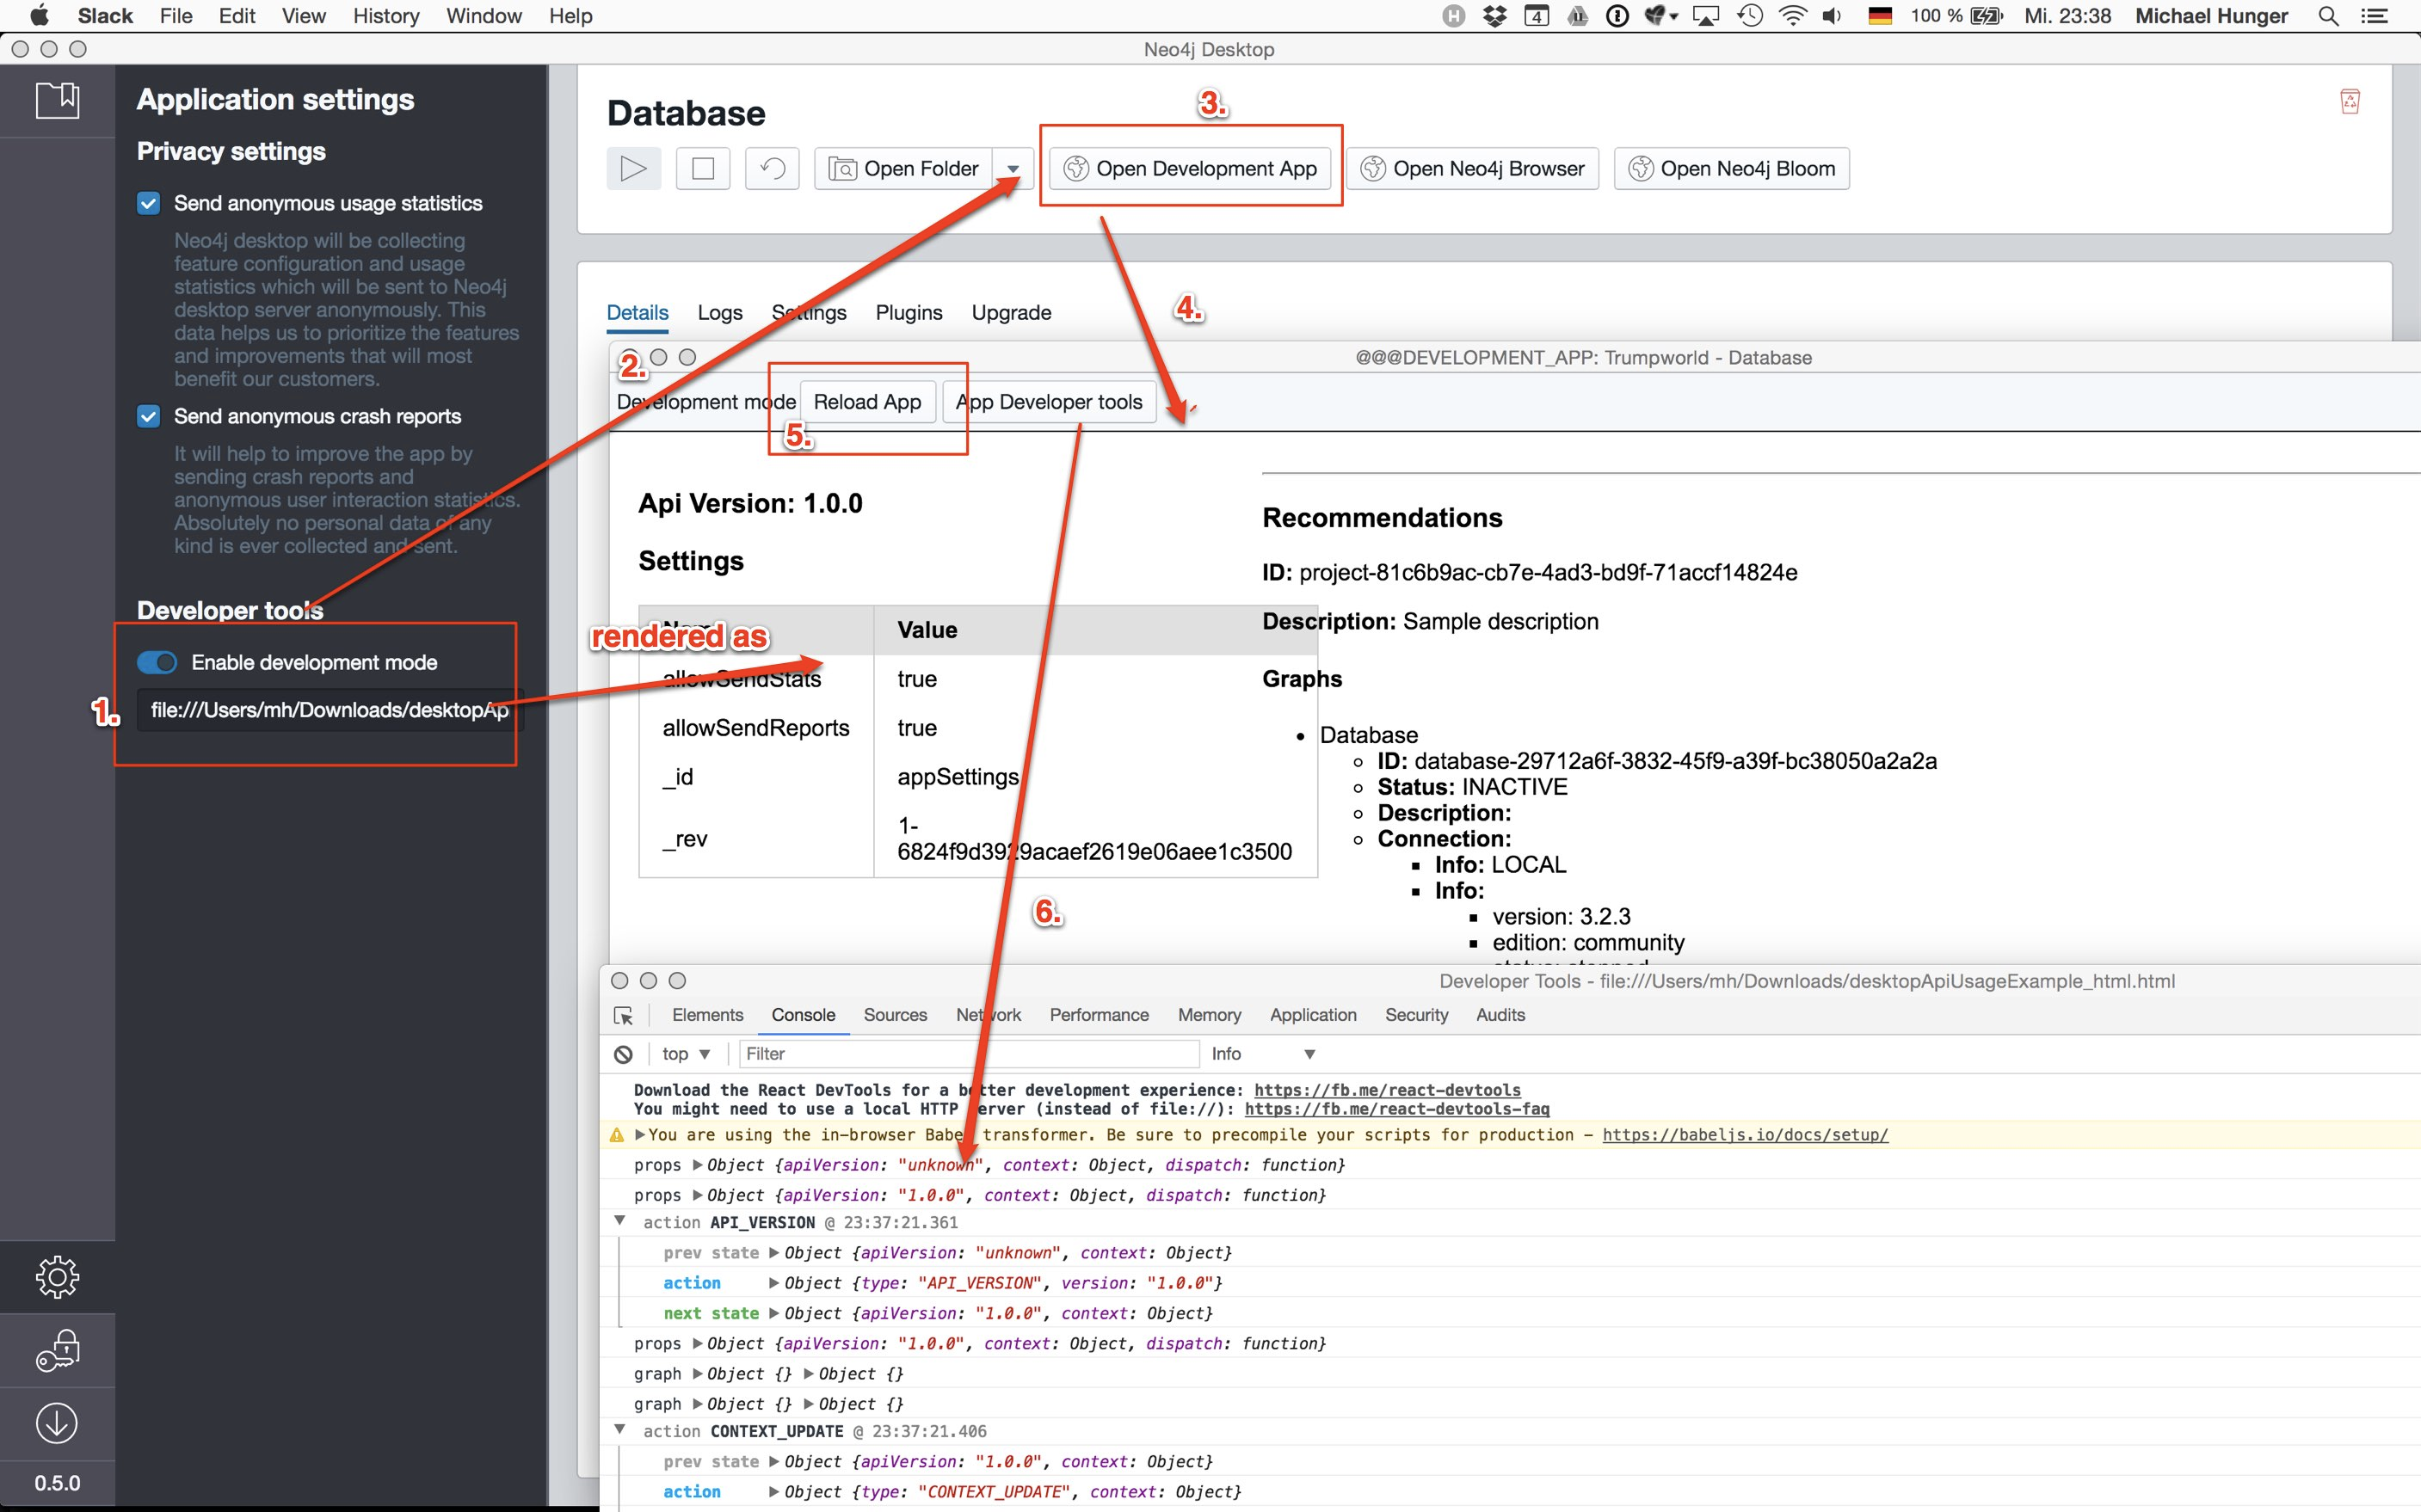The image size is (2421, 1512).
Task: Click the Open Neo4j Browser button
Action: [1472, 168]
